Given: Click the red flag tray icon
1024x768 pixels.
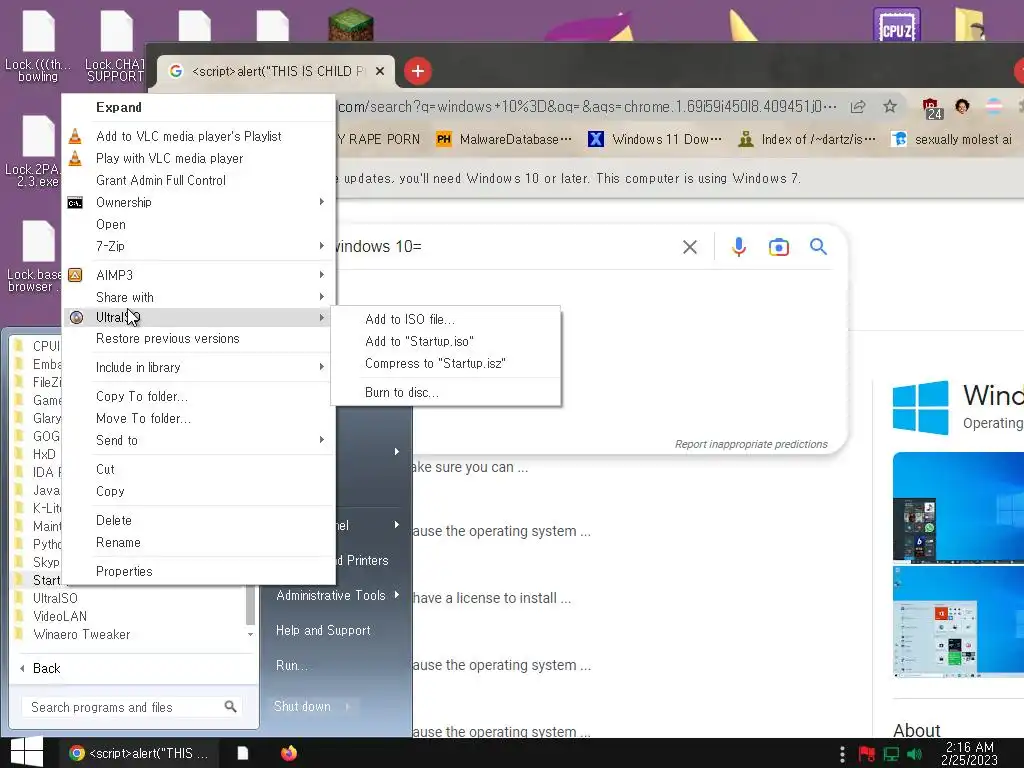Looking at the screenshot, I should coord(867,754).
